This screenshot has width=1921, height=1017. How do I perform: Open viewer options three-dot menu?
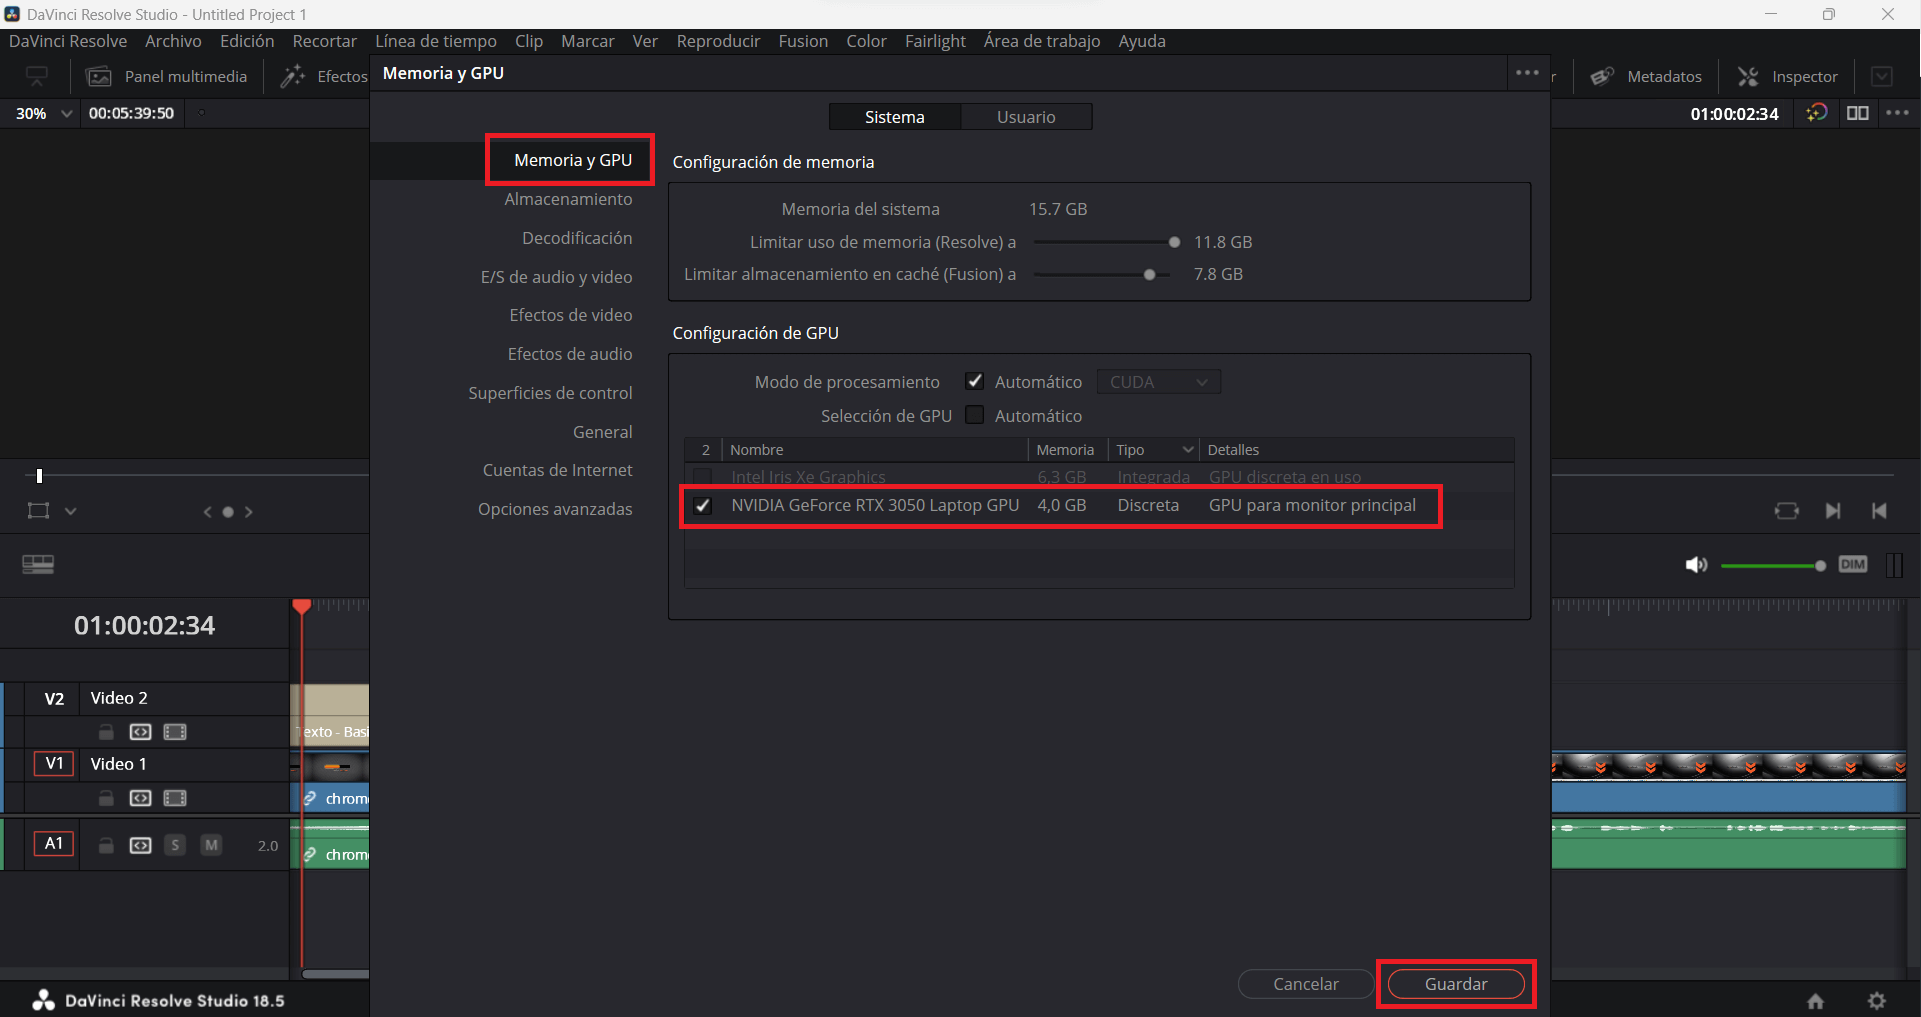click(x=1897, y=113)
